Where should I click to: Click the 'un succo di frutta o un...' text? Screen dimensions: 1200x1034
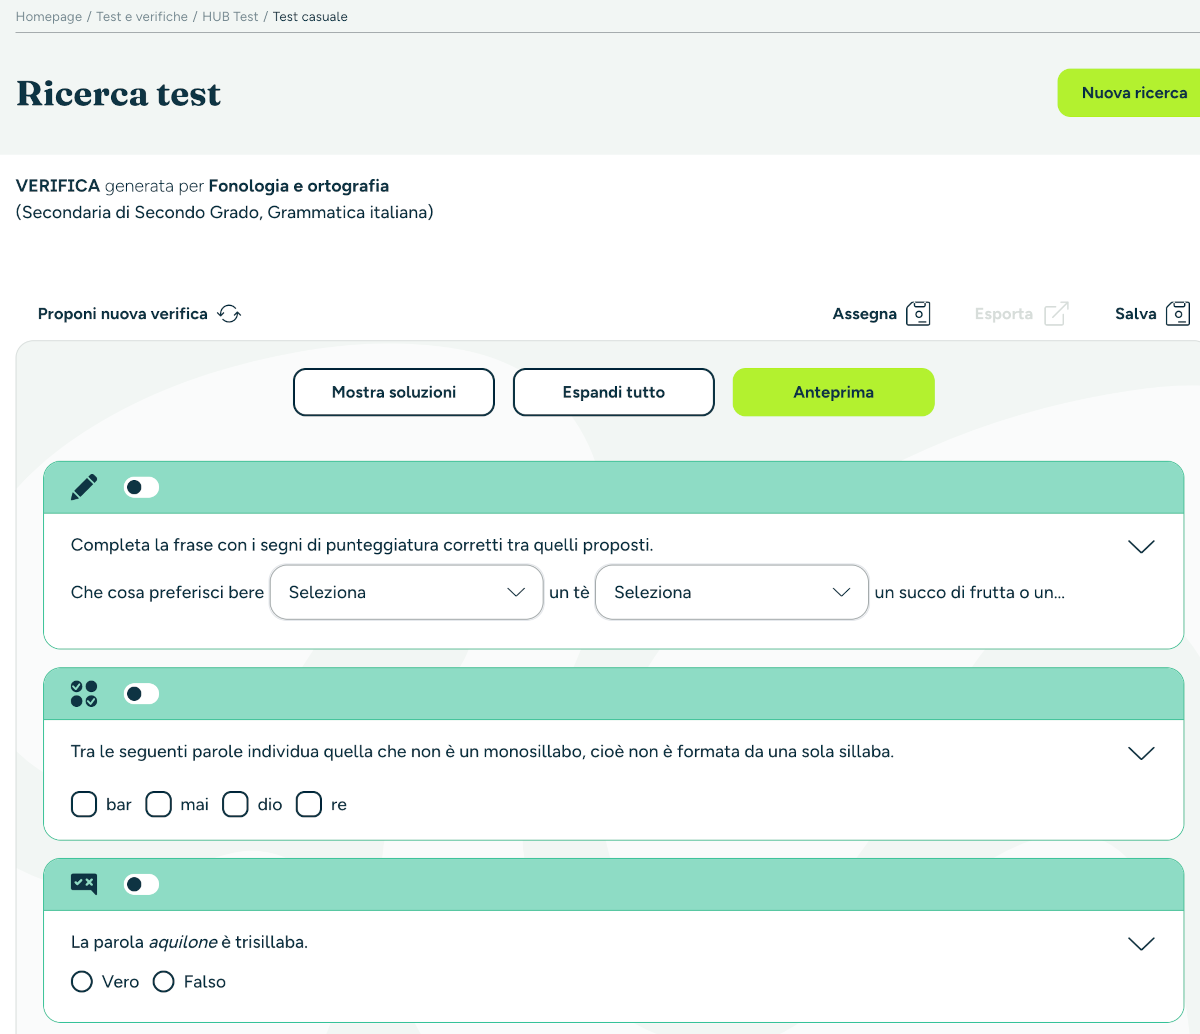coord(970,592)
